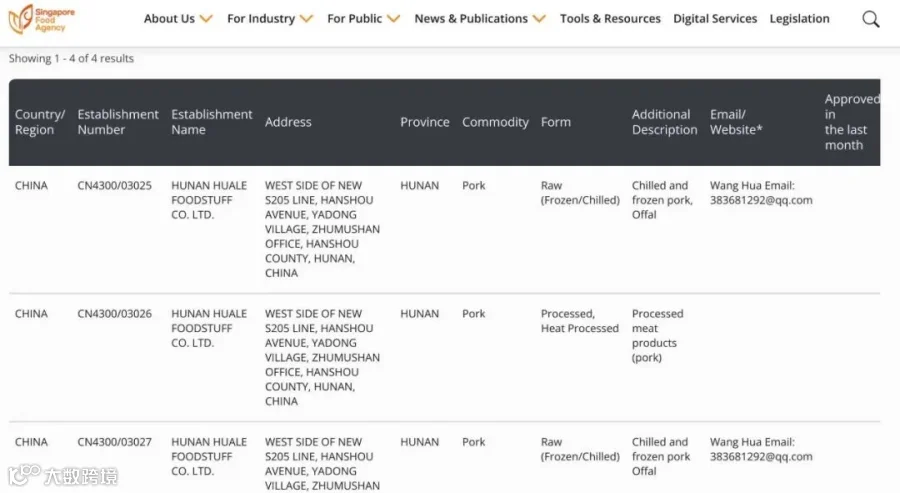
Task: Open the Singapore Food Agency logo homepage
Action: (41, 19)
